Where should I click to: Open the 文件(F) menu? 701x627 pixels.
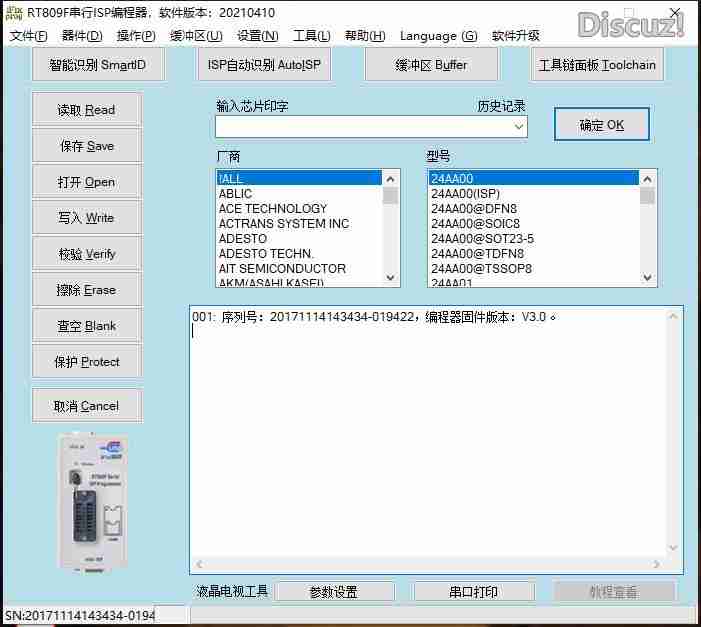tap(28, 36)
